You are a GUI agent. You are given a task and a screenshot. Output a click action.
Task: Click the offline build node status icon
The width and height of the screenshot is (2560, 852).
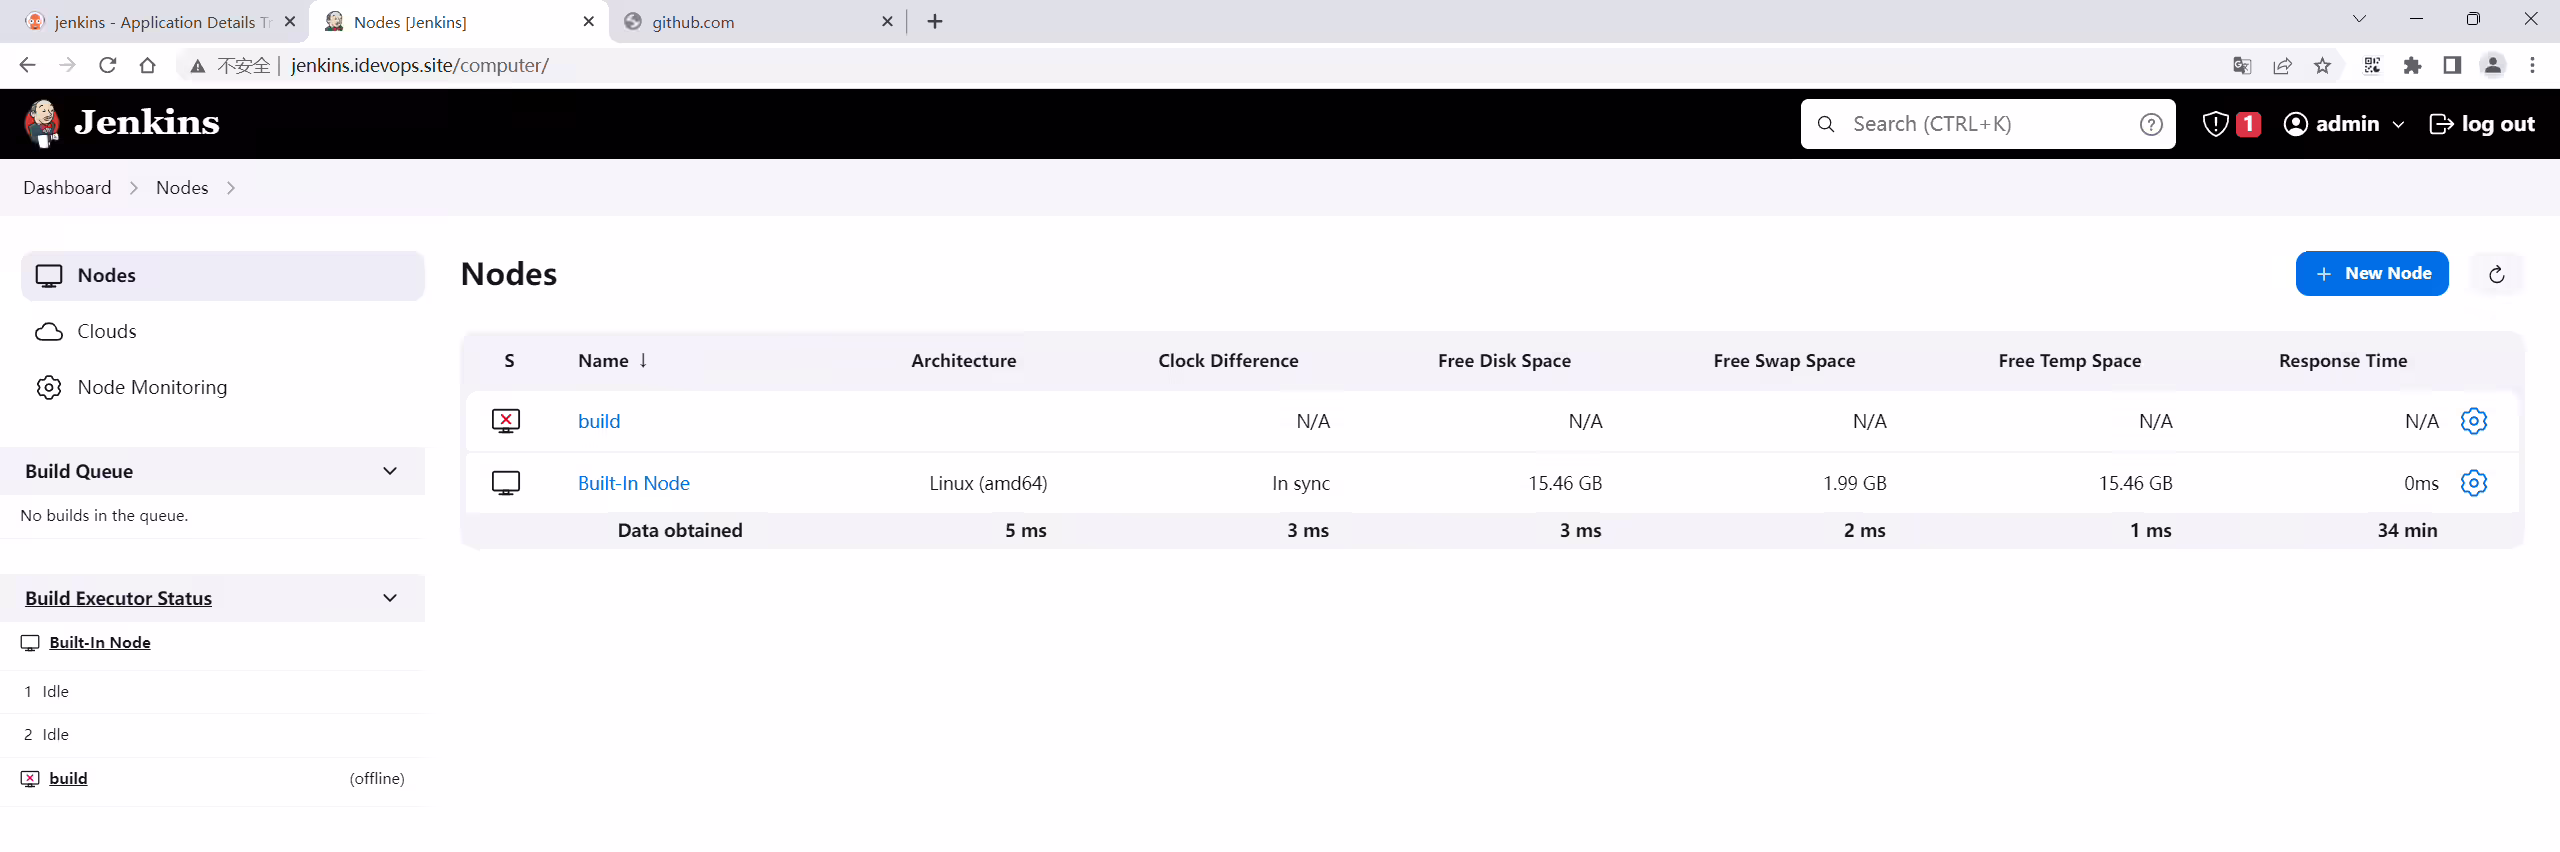pyautogui.click(x=506, y=421)
